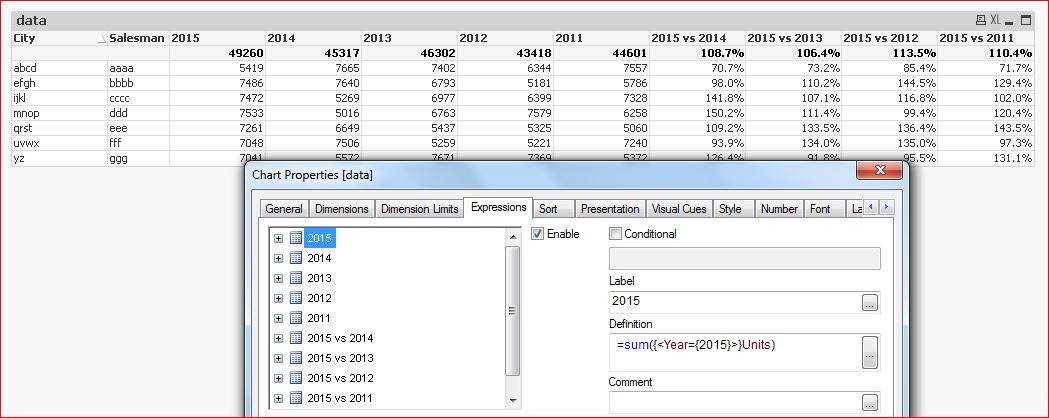
Task: Expand the 2015 expression node
Action: point(278,238)
